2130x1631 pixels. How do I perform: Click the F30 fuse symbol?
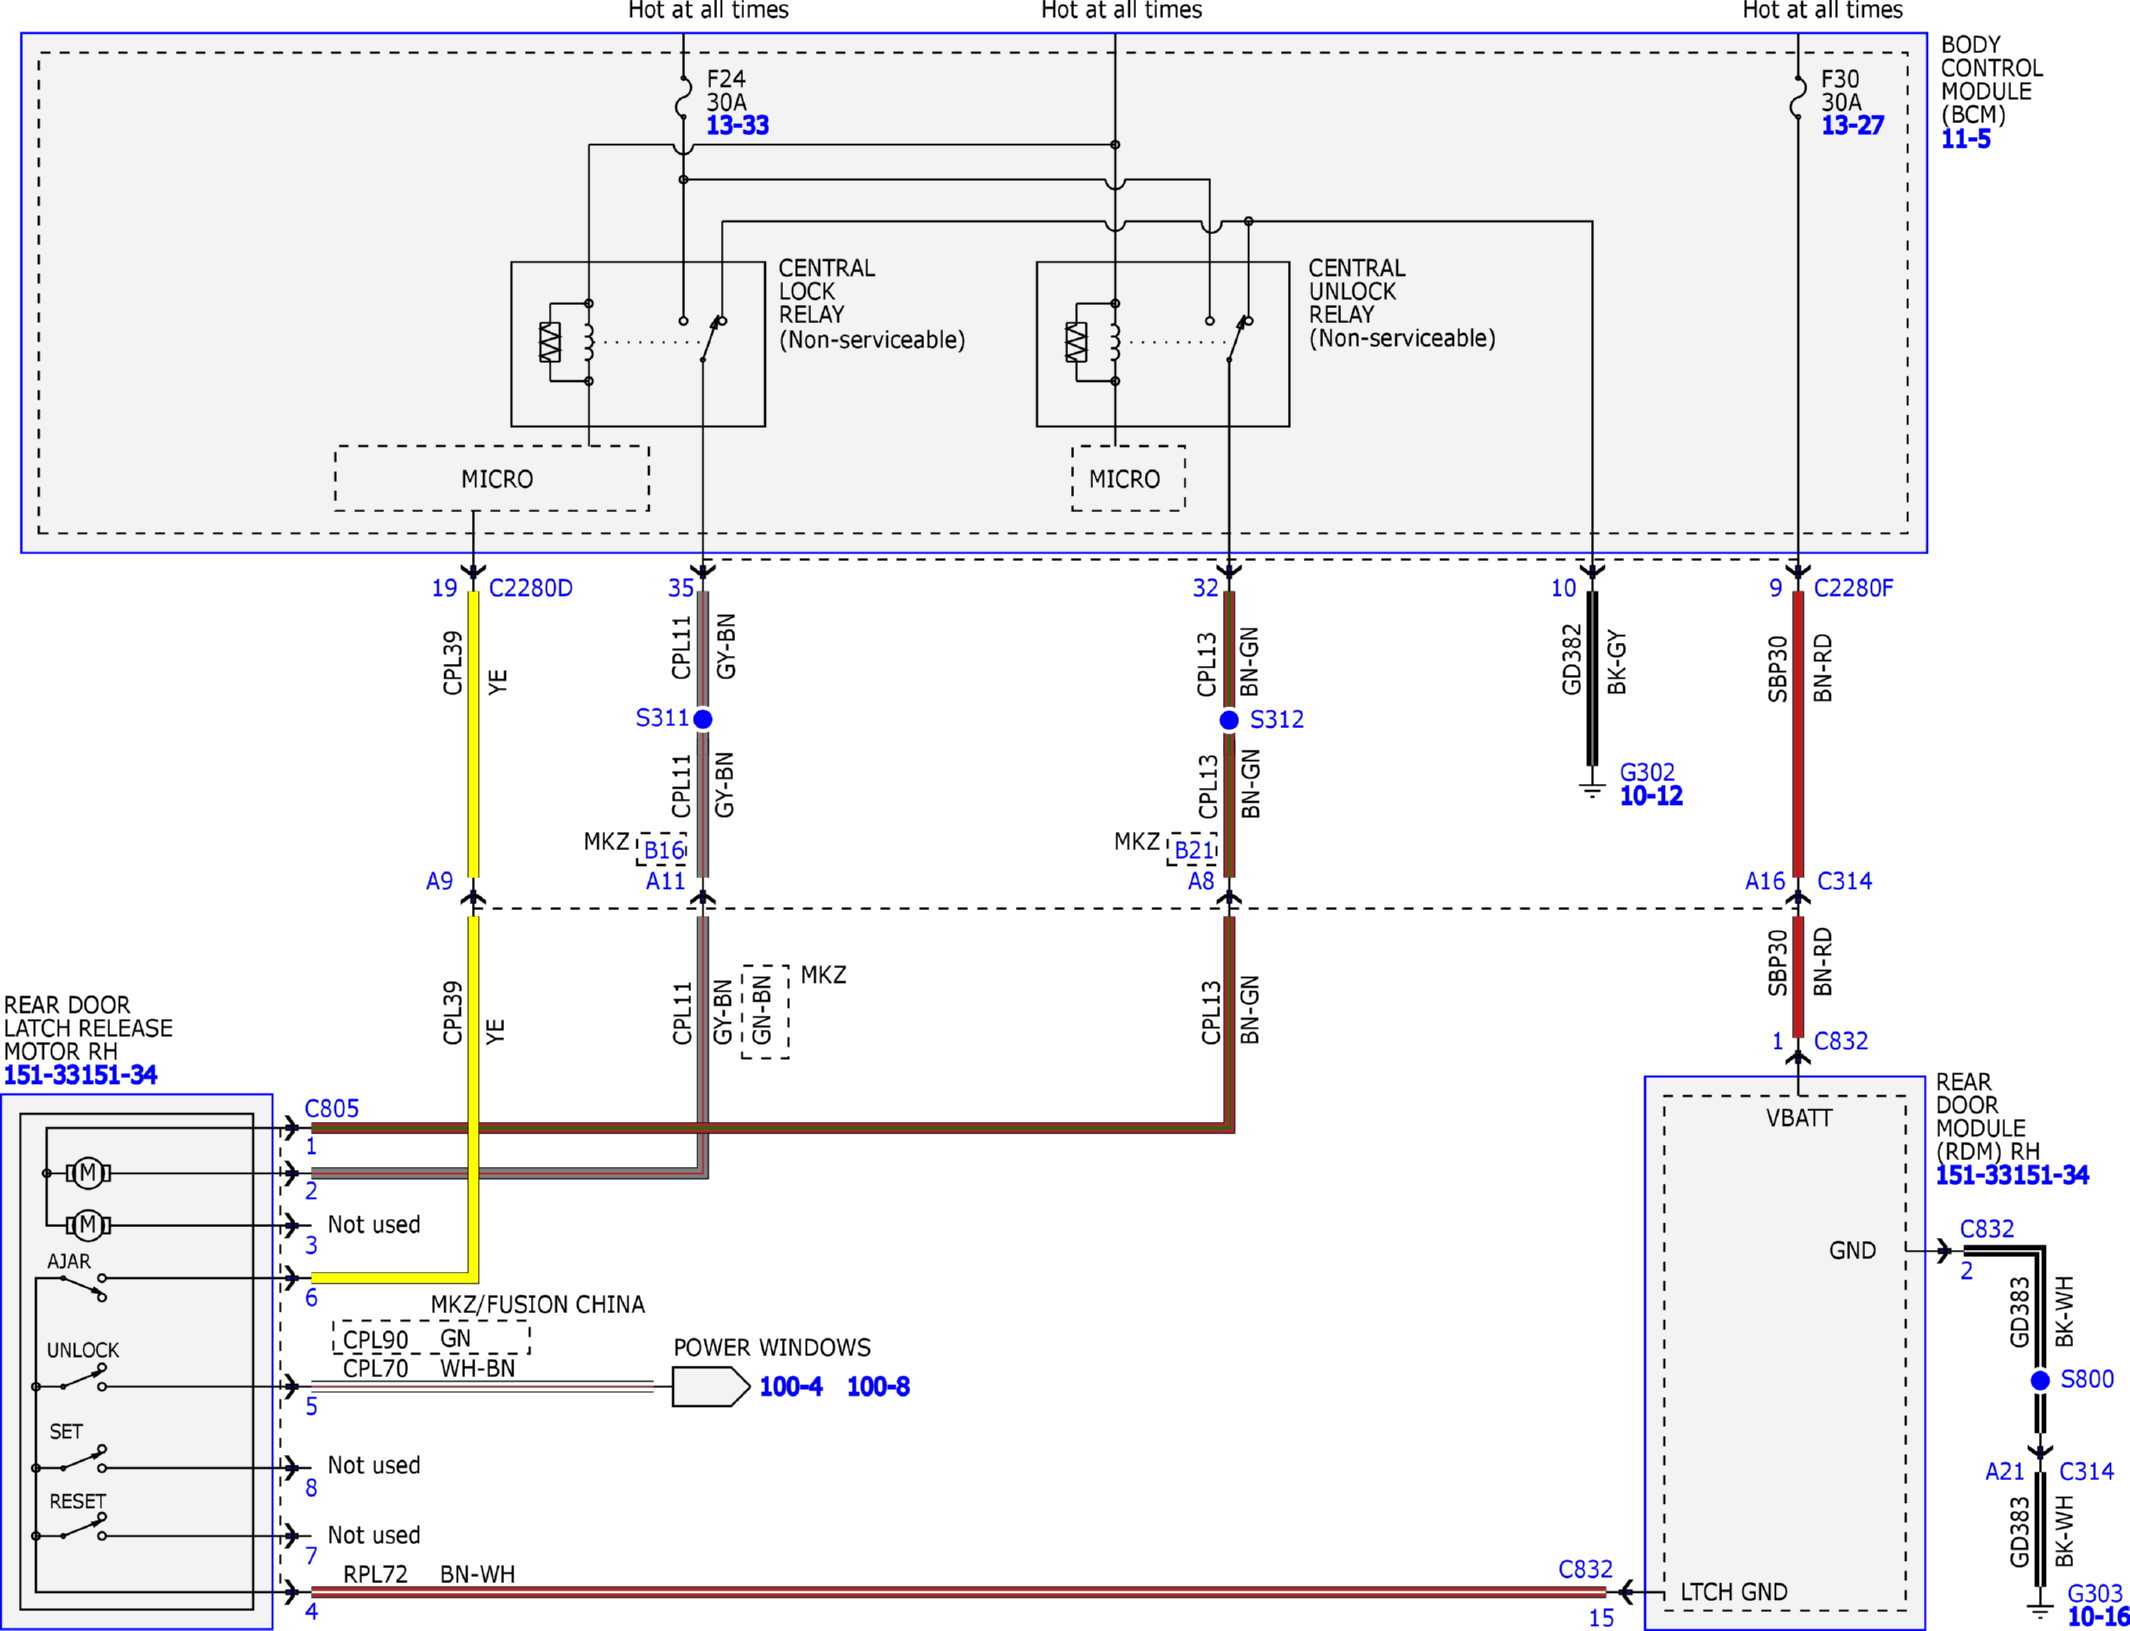point(1798,97)
